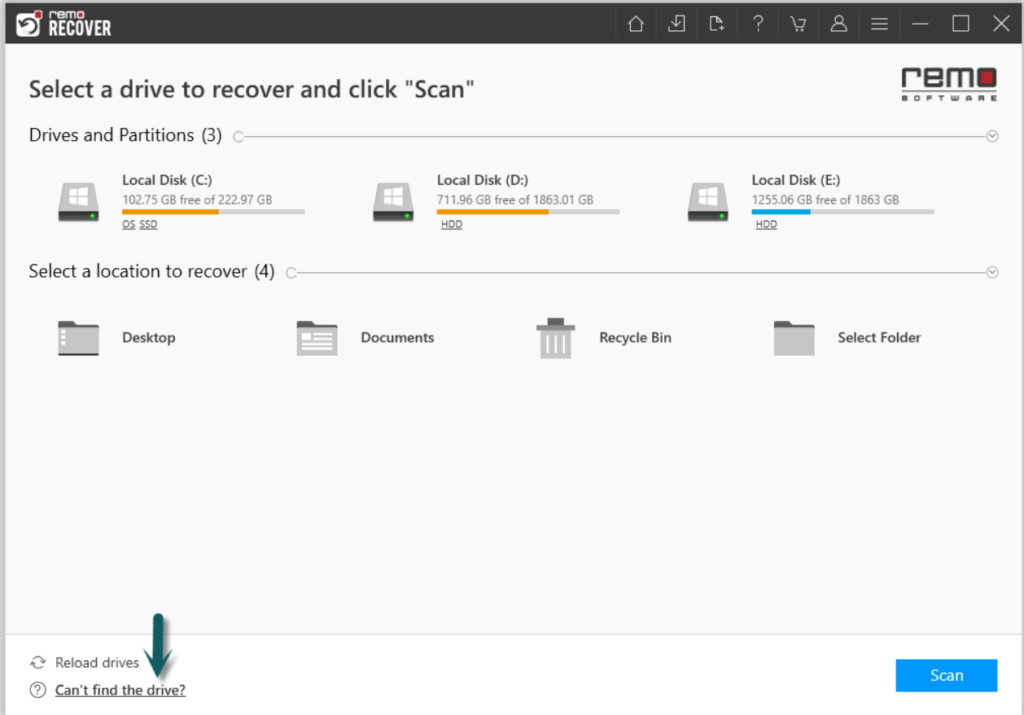Click the import/load session icon in title bar
Screen dimensions: 1024x715
click(677, 24)
